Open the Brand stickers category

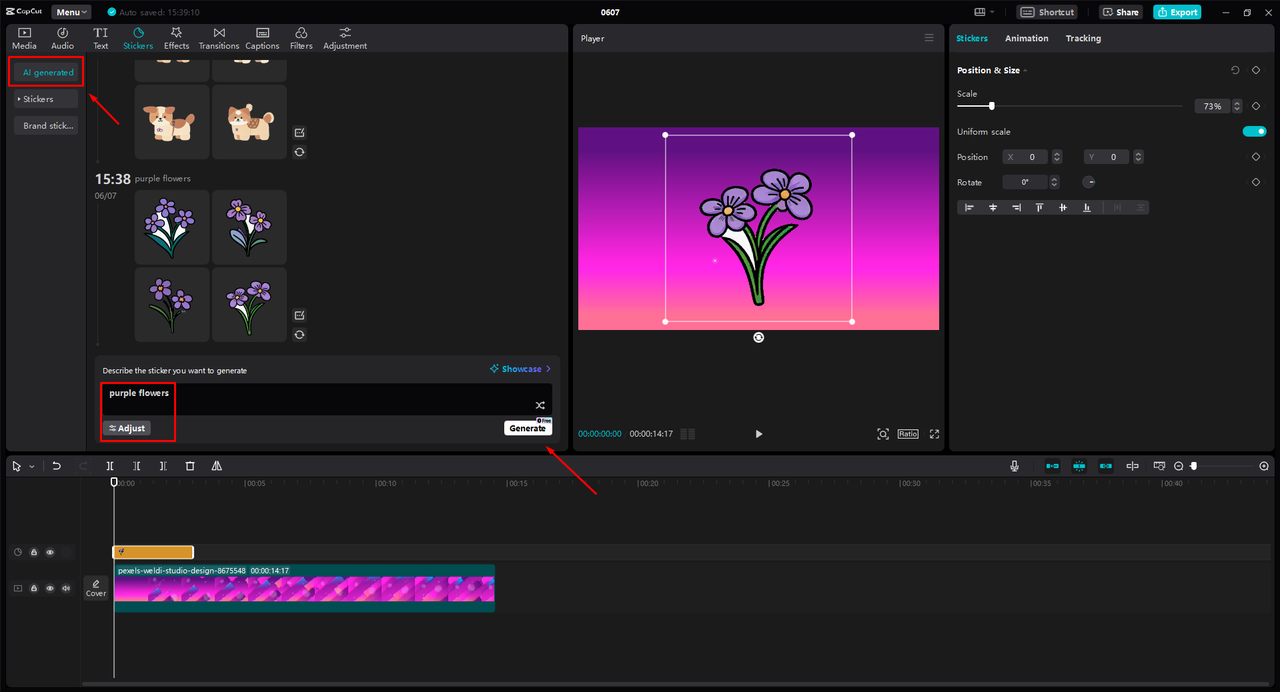(47, 126)
